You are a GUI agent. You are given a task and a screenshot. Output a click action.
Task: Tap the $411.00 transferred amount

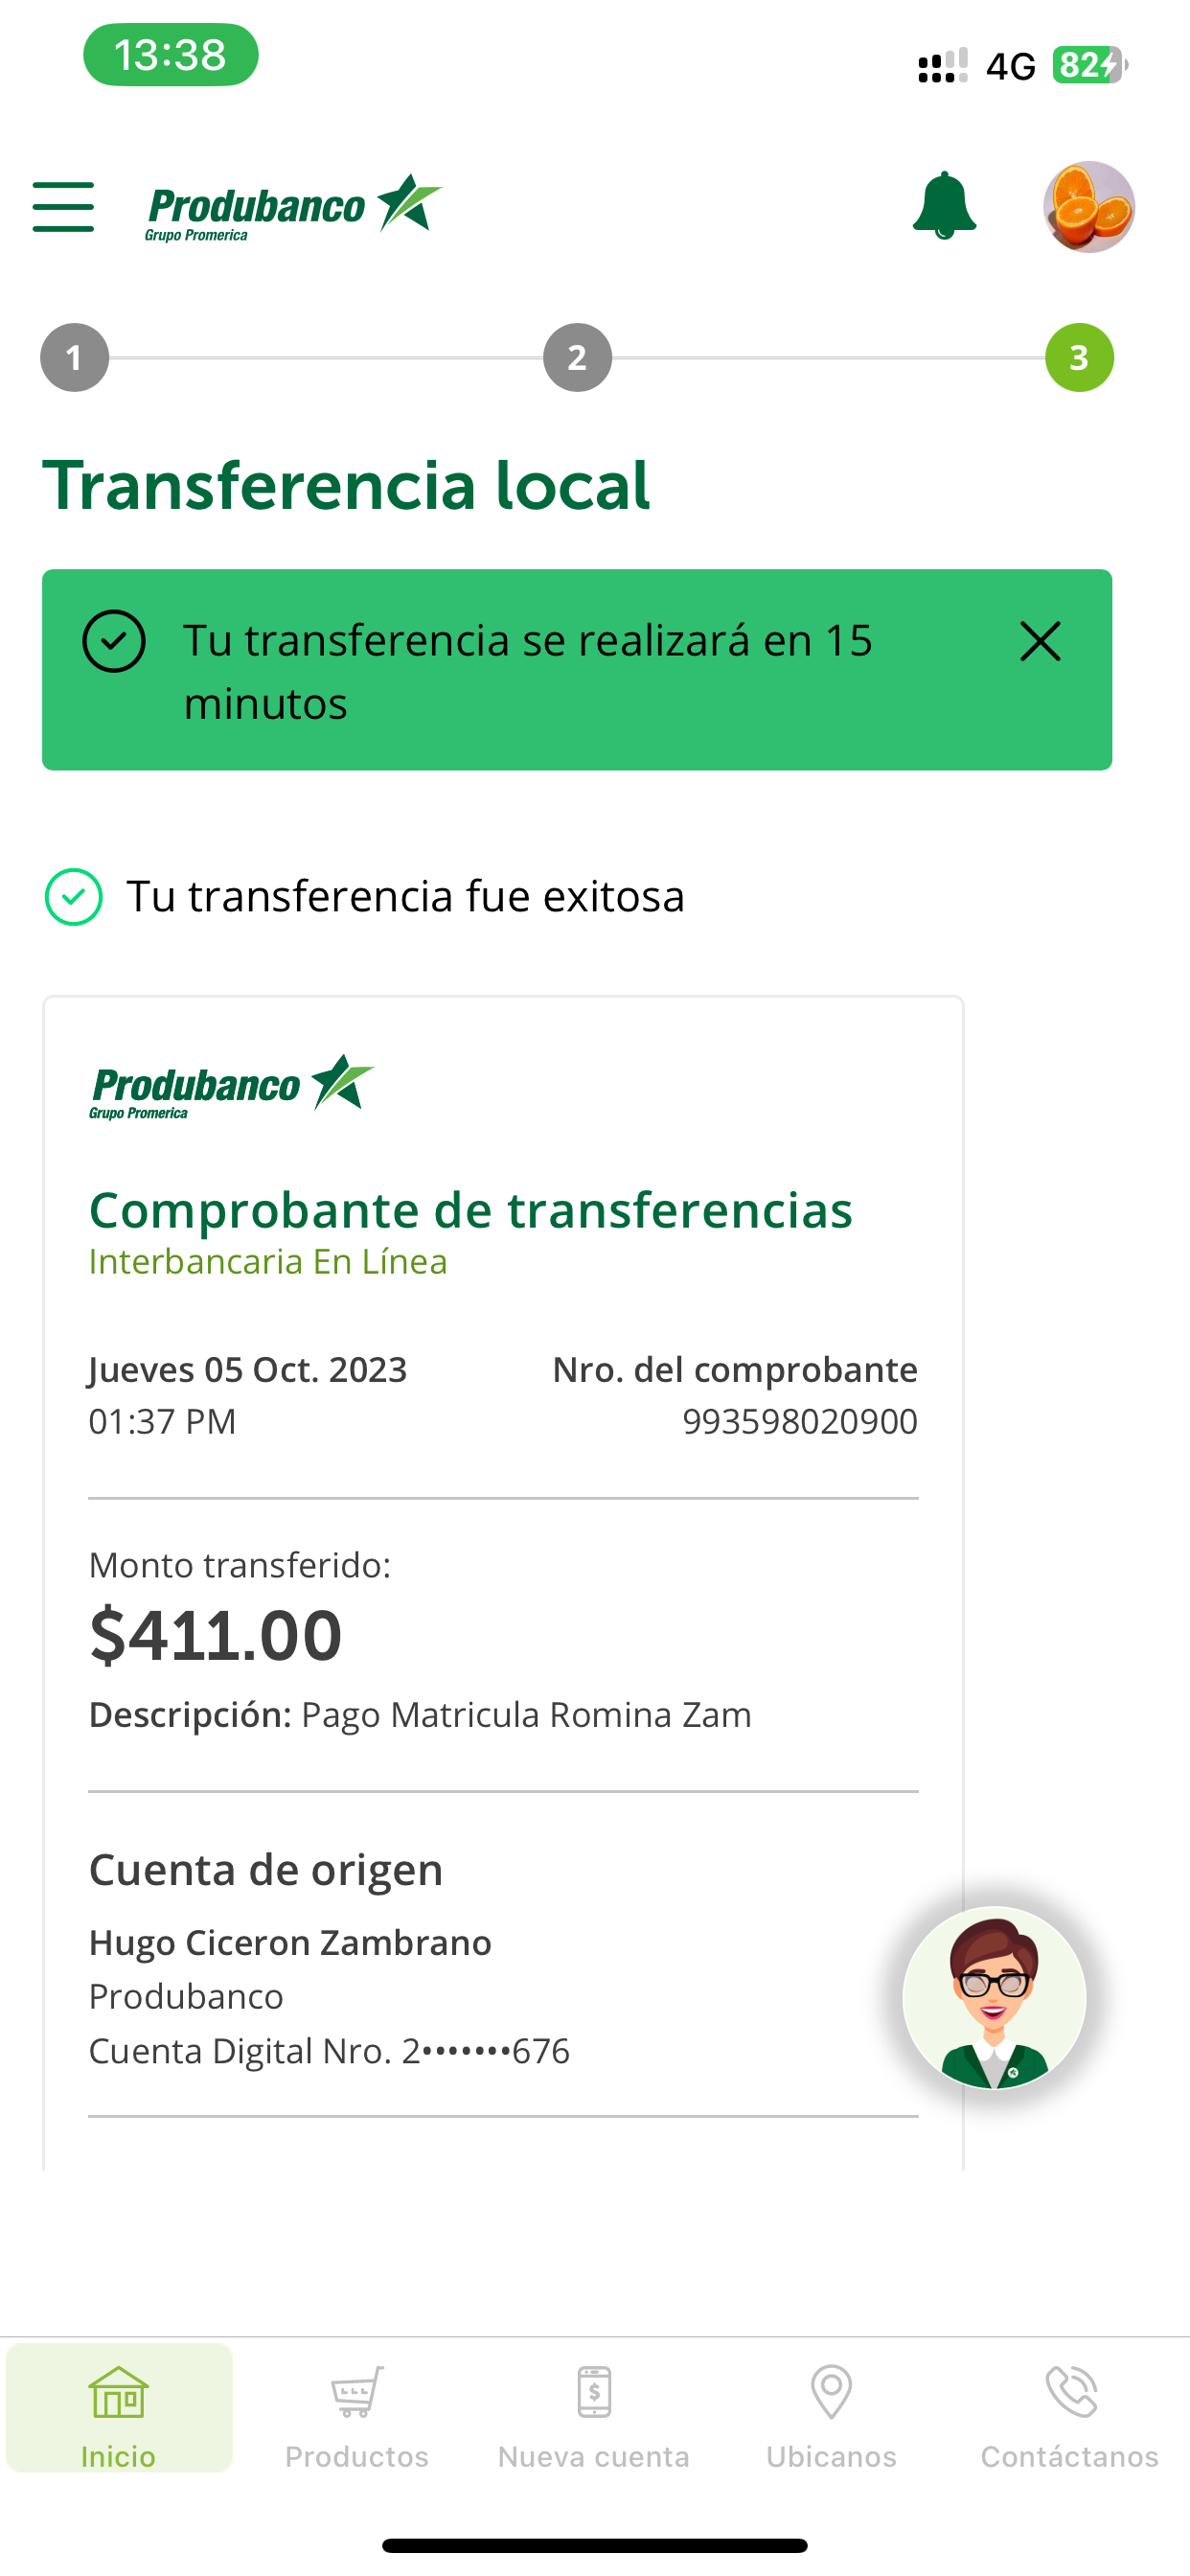click(x=216, y=1636)
